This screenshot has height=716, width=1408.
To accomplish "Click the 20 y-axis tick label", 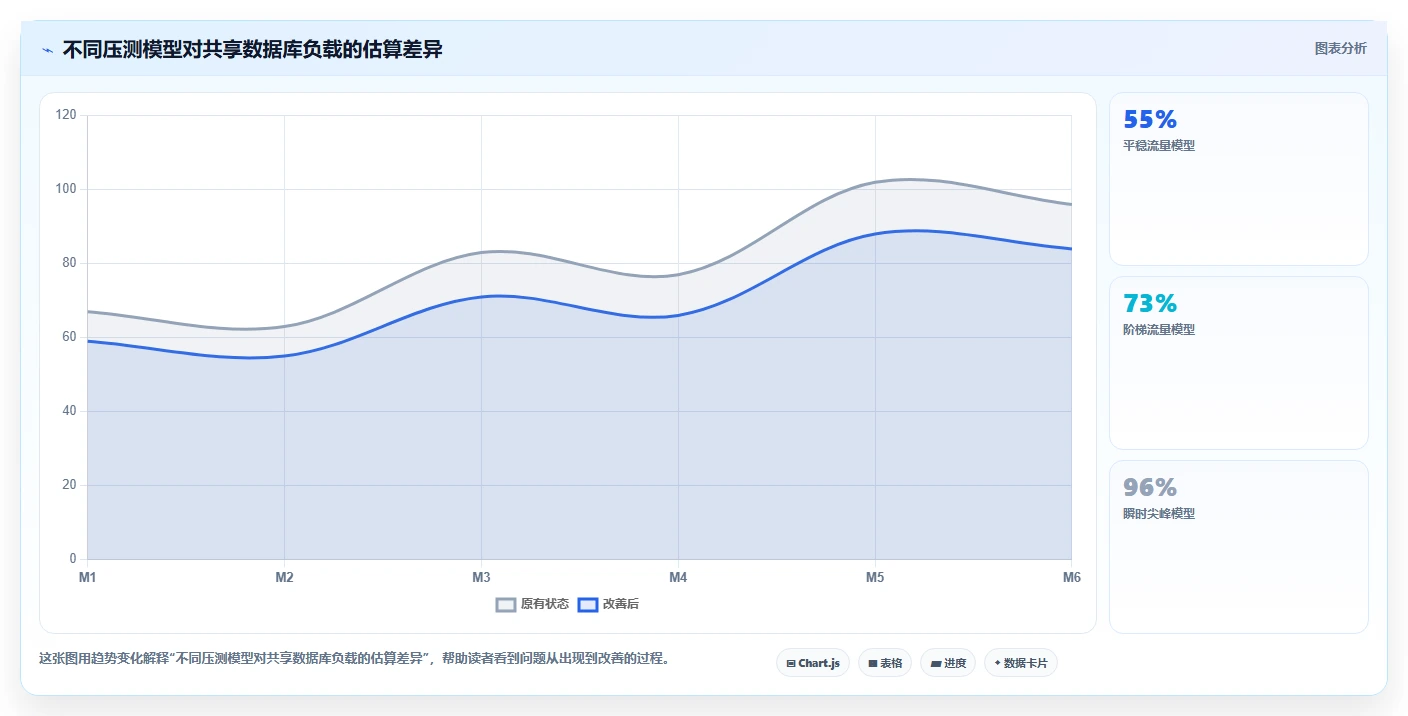I will [x=69, y=485].
